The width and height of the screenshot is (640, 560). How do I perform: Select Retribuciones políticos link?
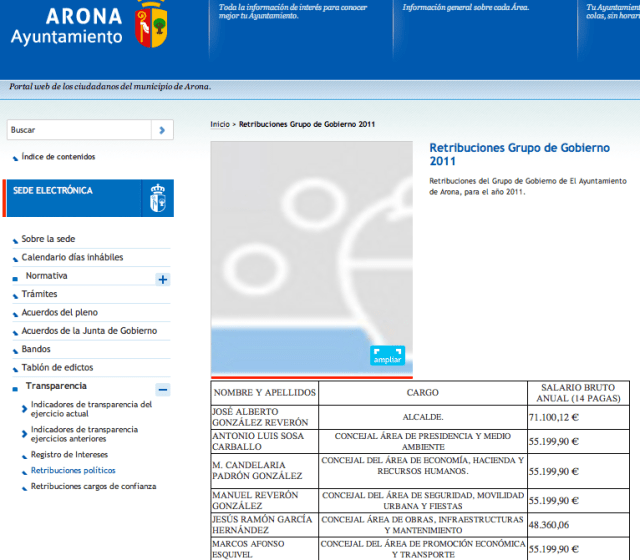[x=73, y=470]
